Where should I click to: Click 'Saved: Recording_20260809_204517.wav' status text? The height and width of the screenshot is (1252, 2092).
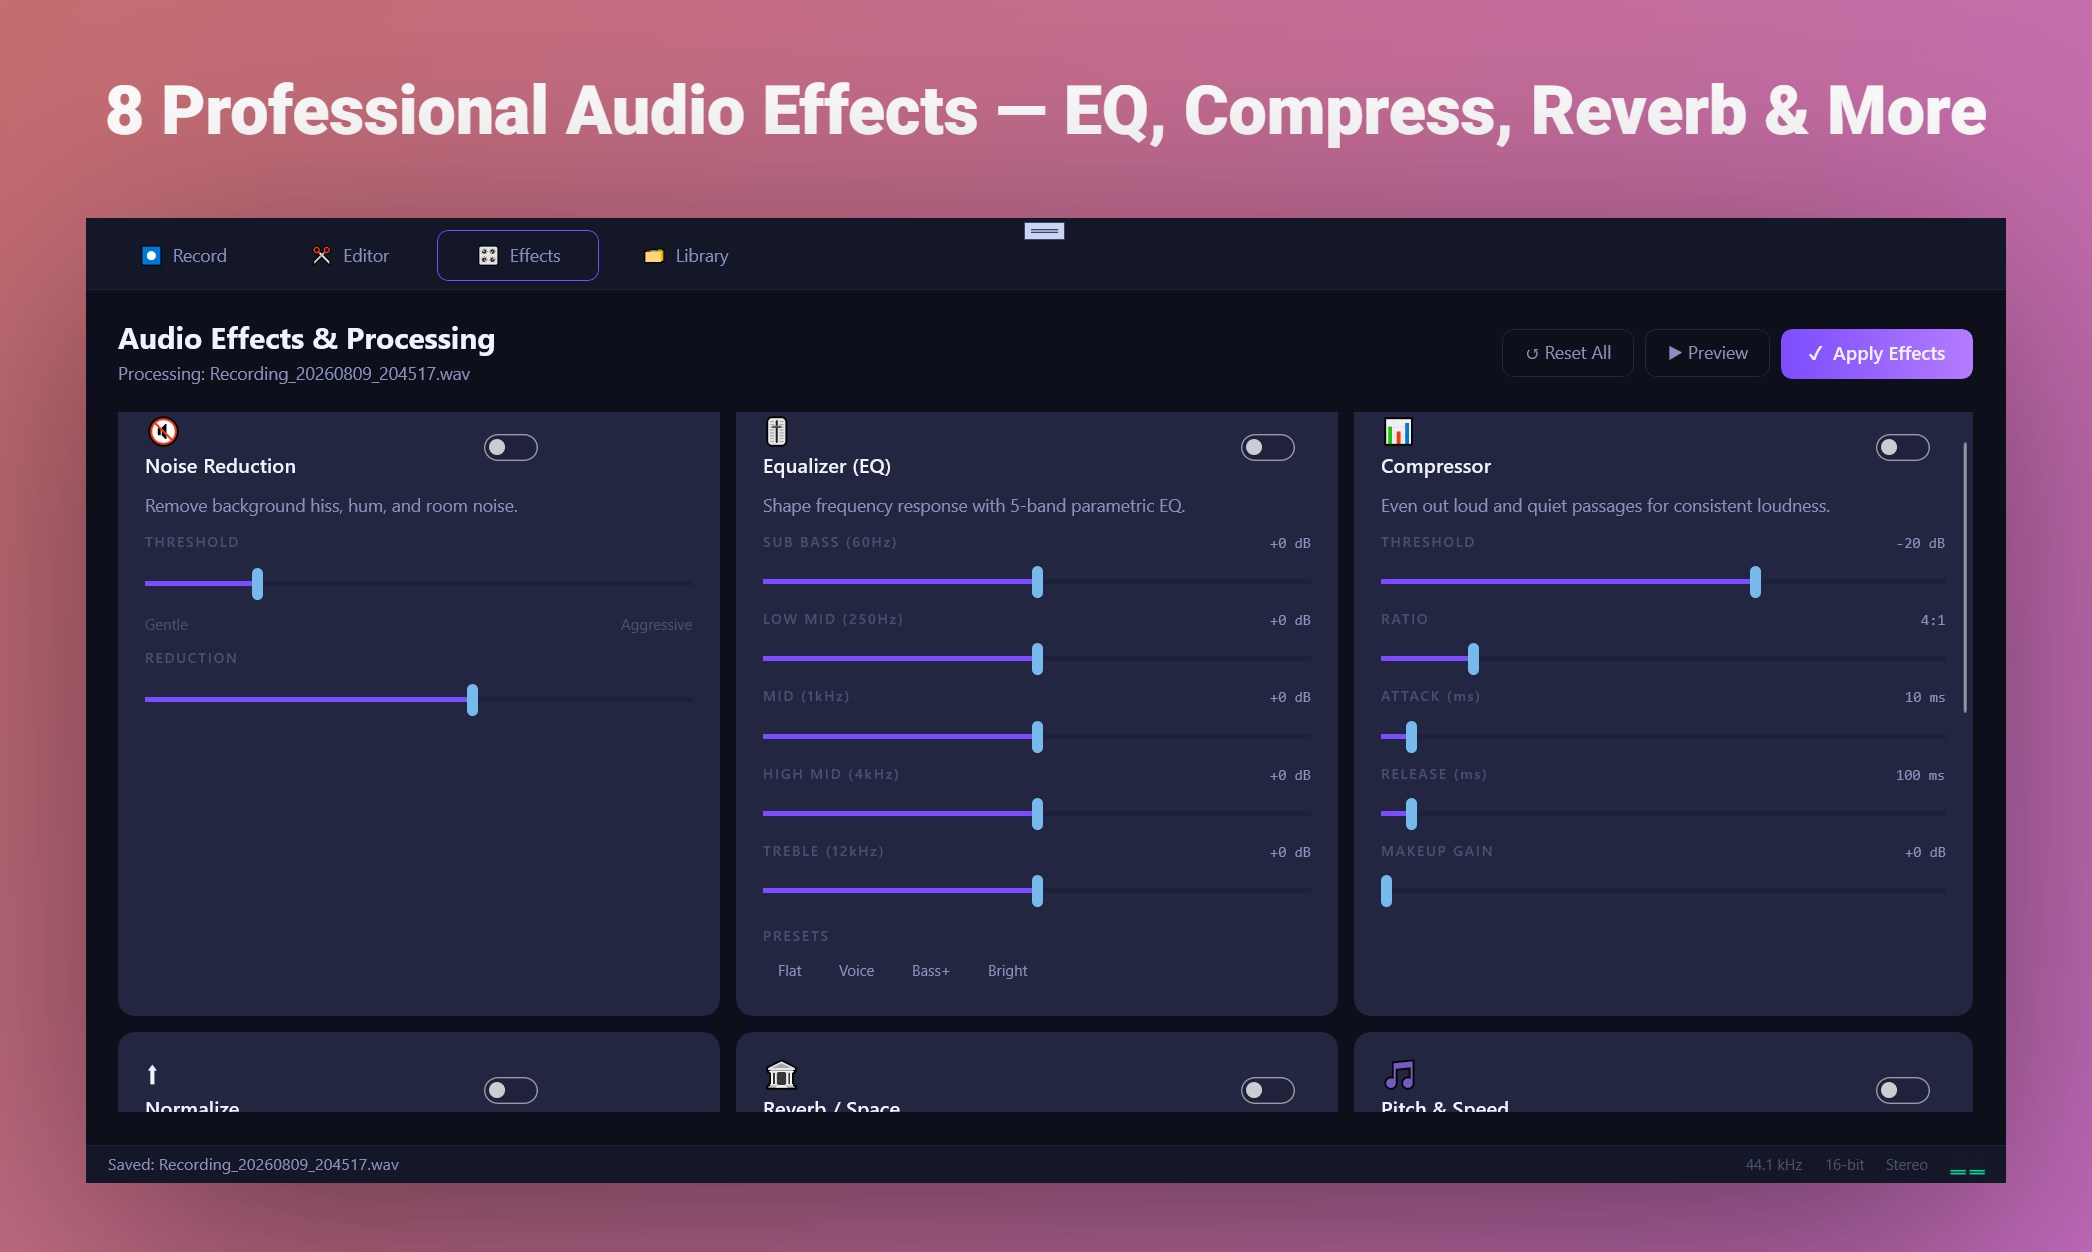coord(253,1165)
